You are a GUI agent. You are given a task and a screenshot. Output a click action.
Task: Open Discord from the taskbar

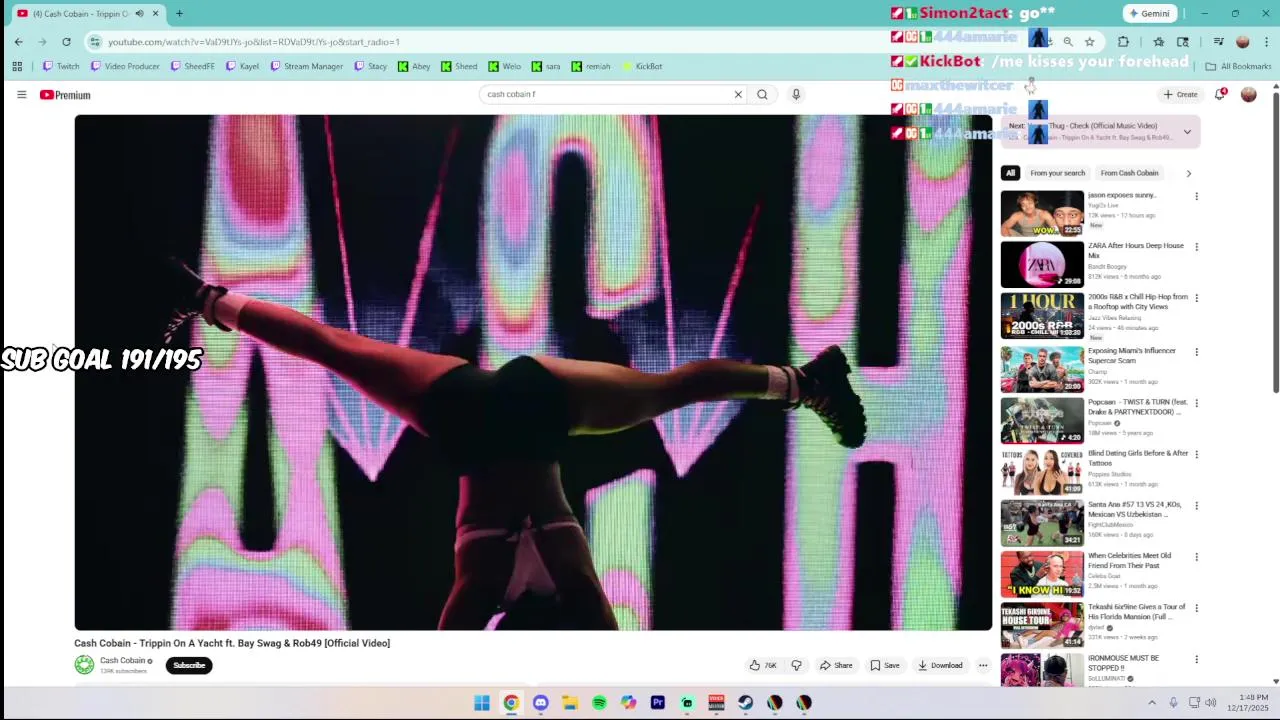(540, 703)
